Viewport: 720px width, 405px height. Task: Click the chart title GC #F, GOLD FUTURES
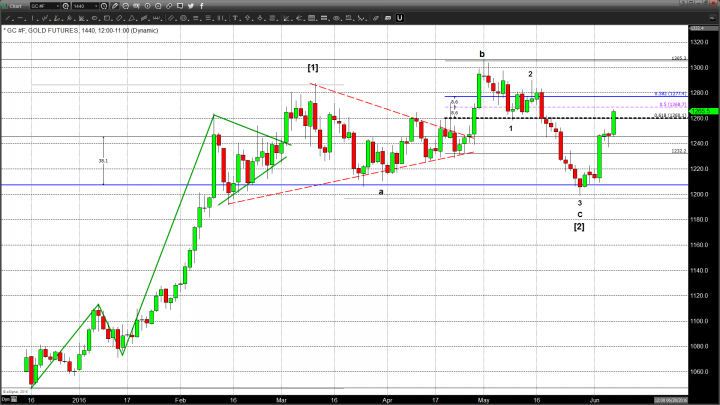60,31
